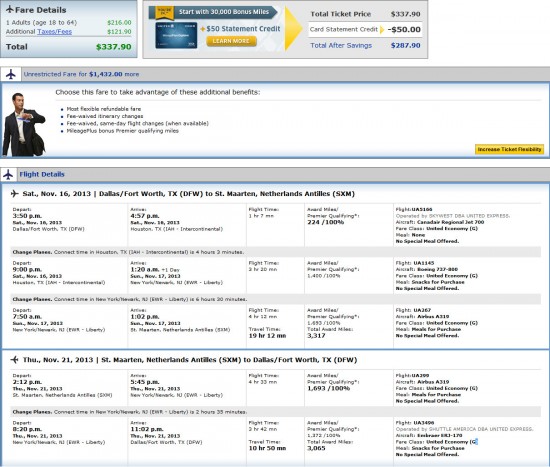Click the 8:20 p.m. departure time
The width and height of the screenshot is (550, 467).
pyautogui.click(x=27, y=429)
